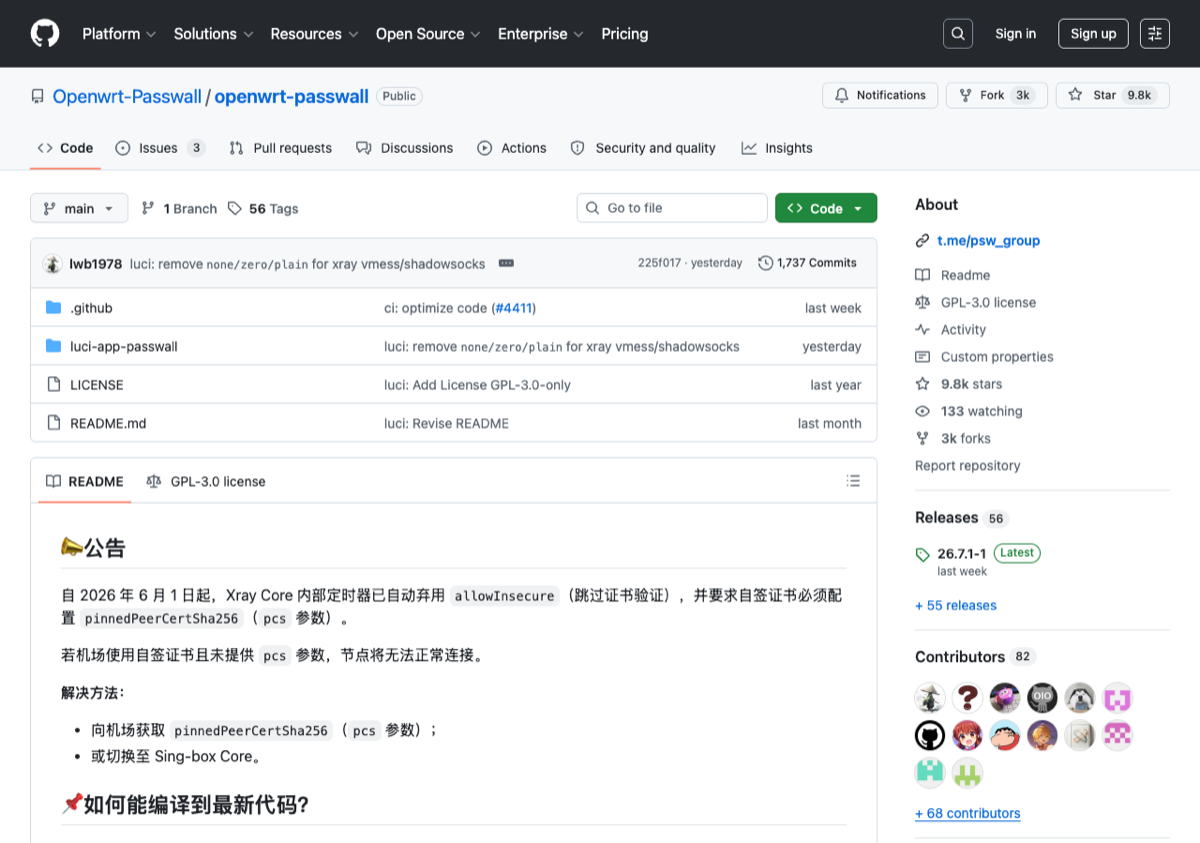Click the Tags icon beside 56 Tags

coord(235,208)
